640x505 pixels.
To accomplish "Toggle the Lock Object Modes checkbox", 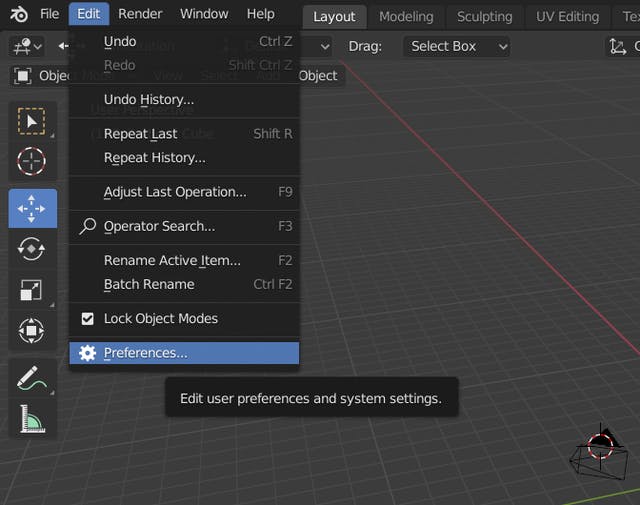I will click(x=87, y=318).
